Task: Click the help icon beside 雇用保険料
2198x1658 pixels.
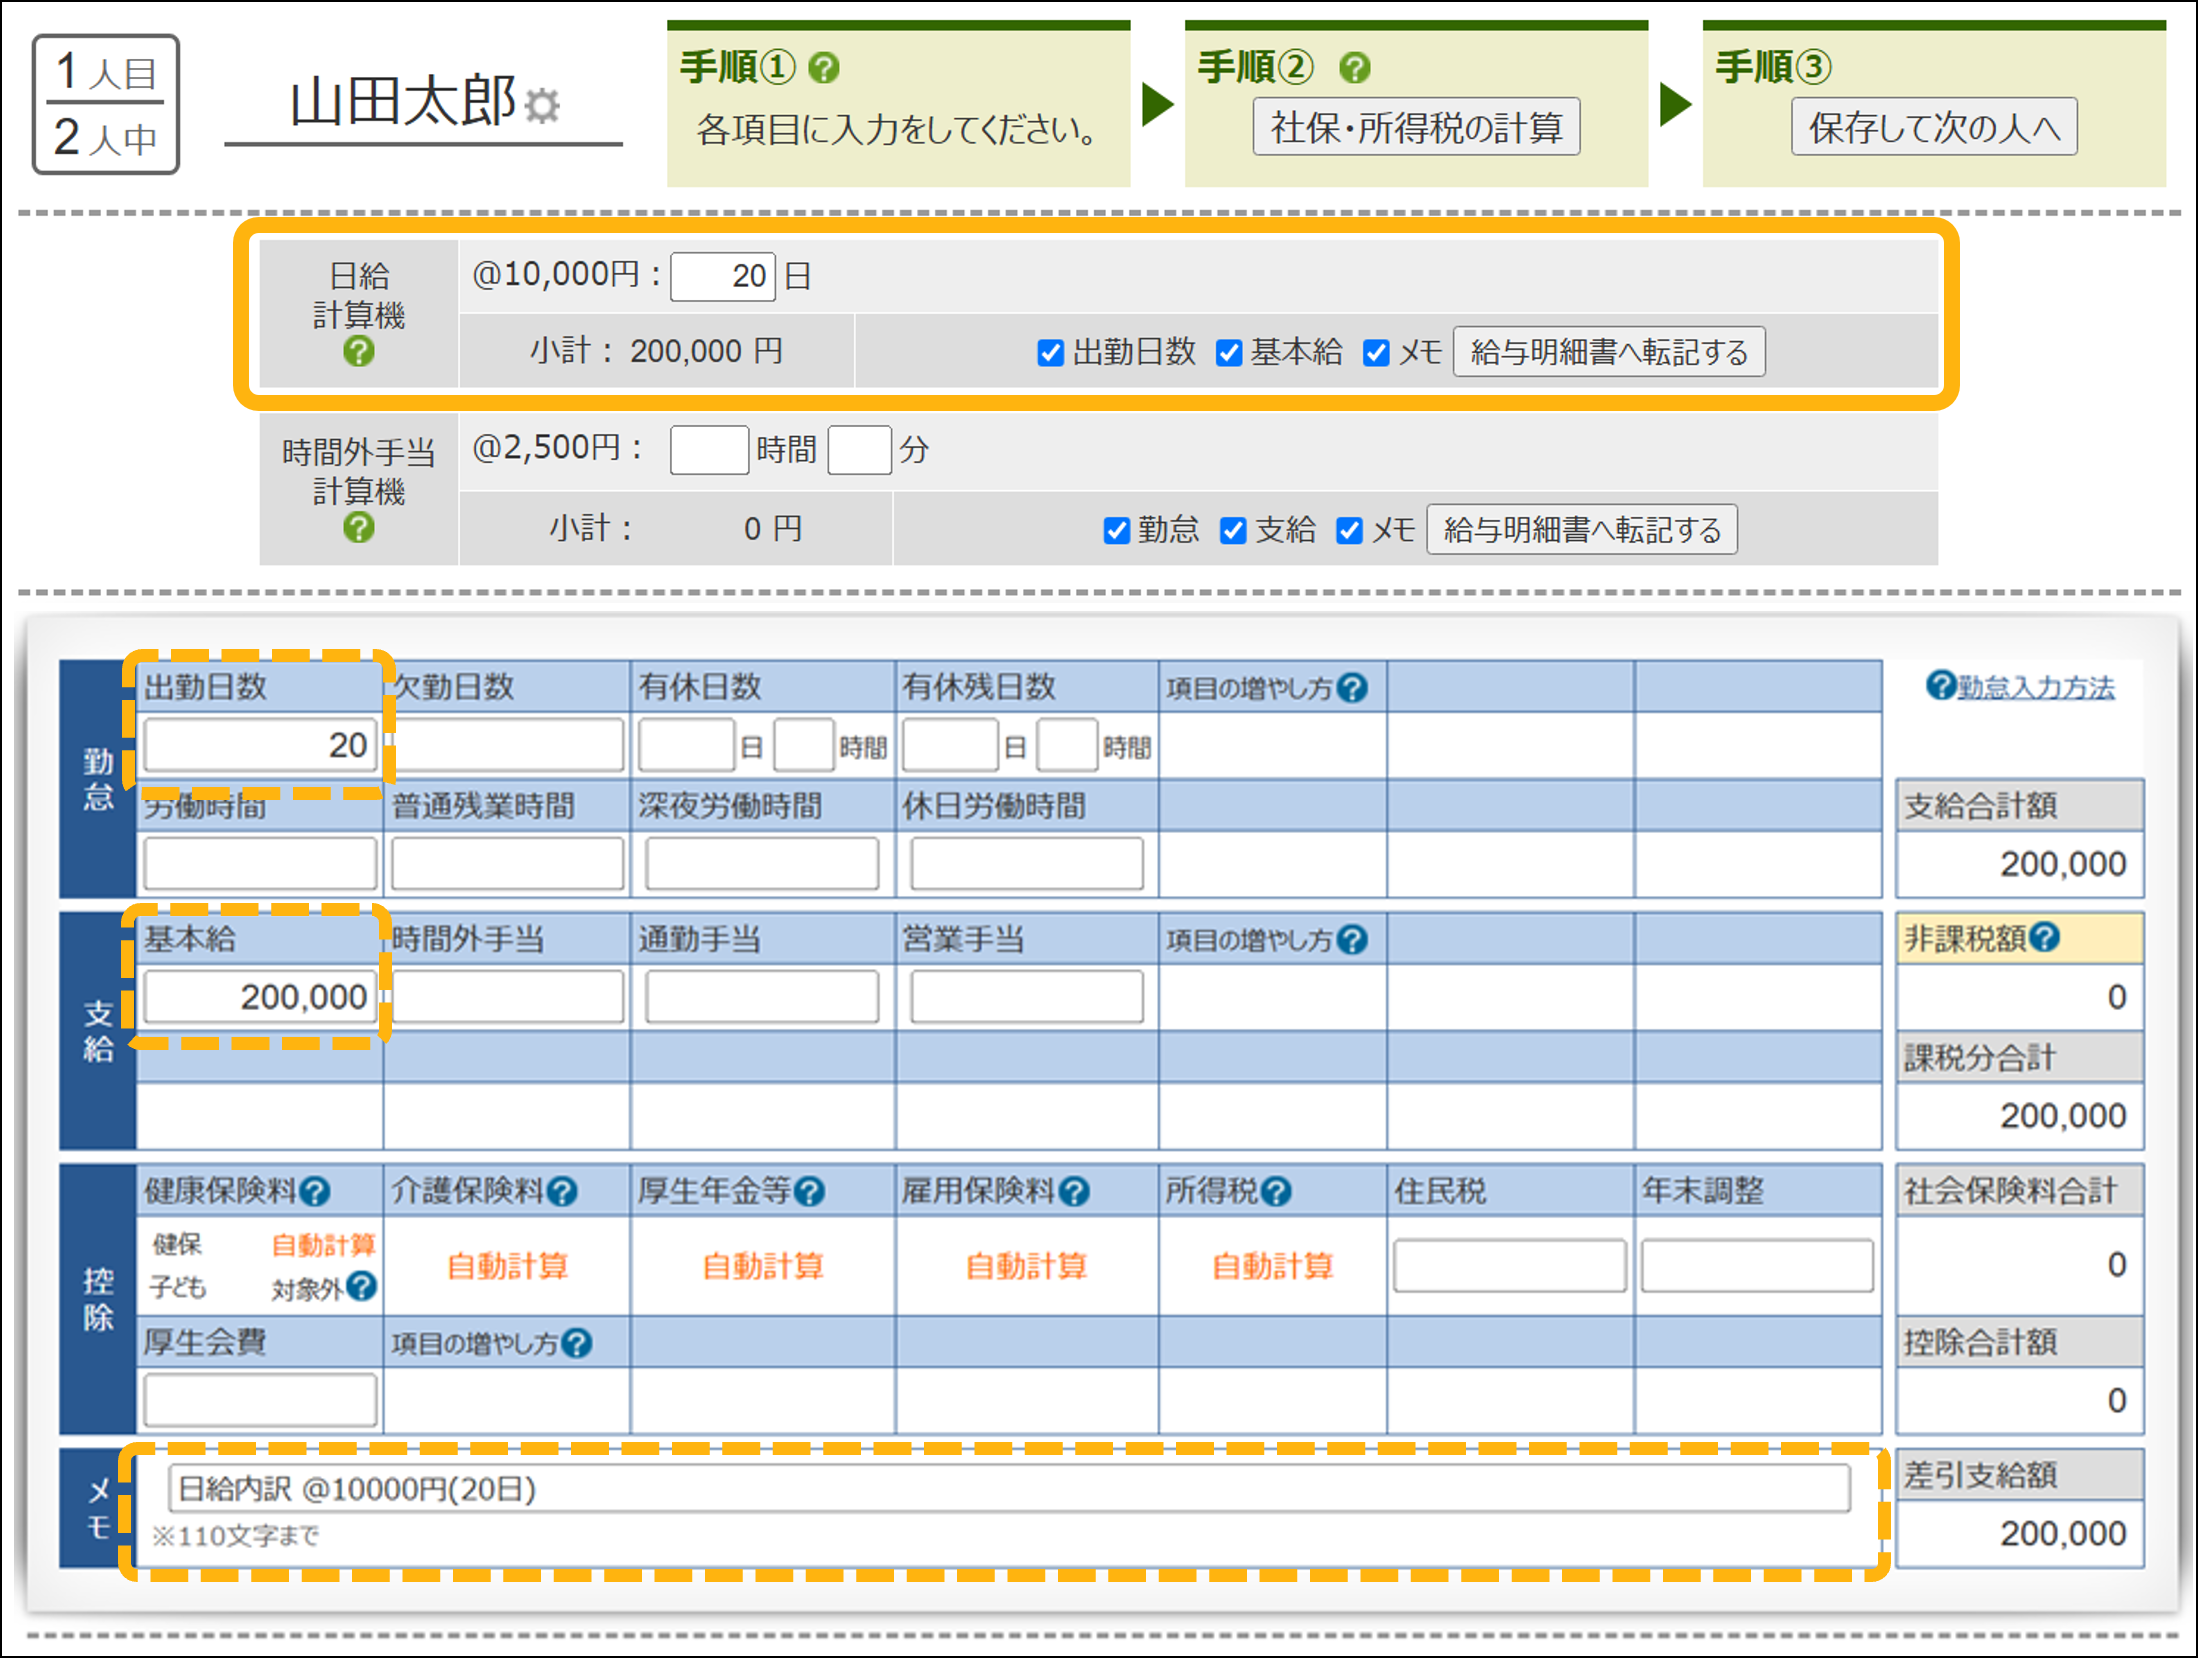Action: coord(1074,1191)
